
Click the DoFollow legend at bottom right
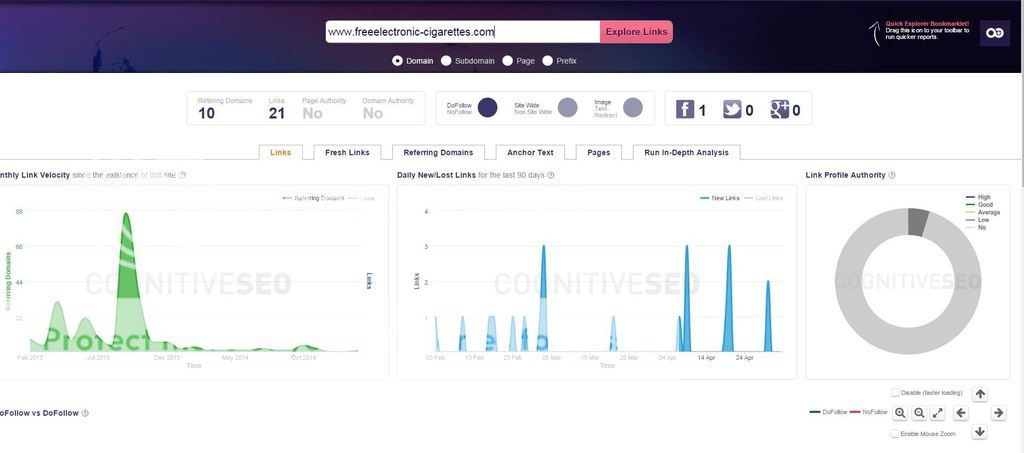[827, 412]
